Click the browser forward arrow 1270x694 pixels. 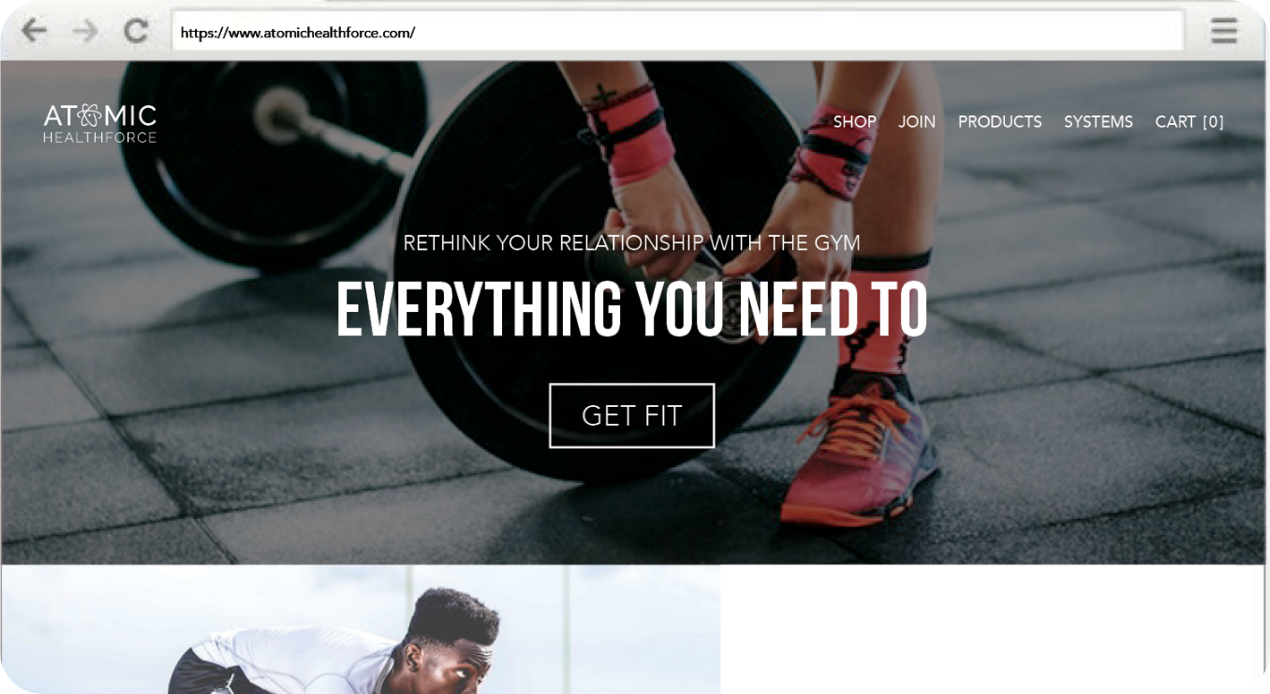(86, 31)
